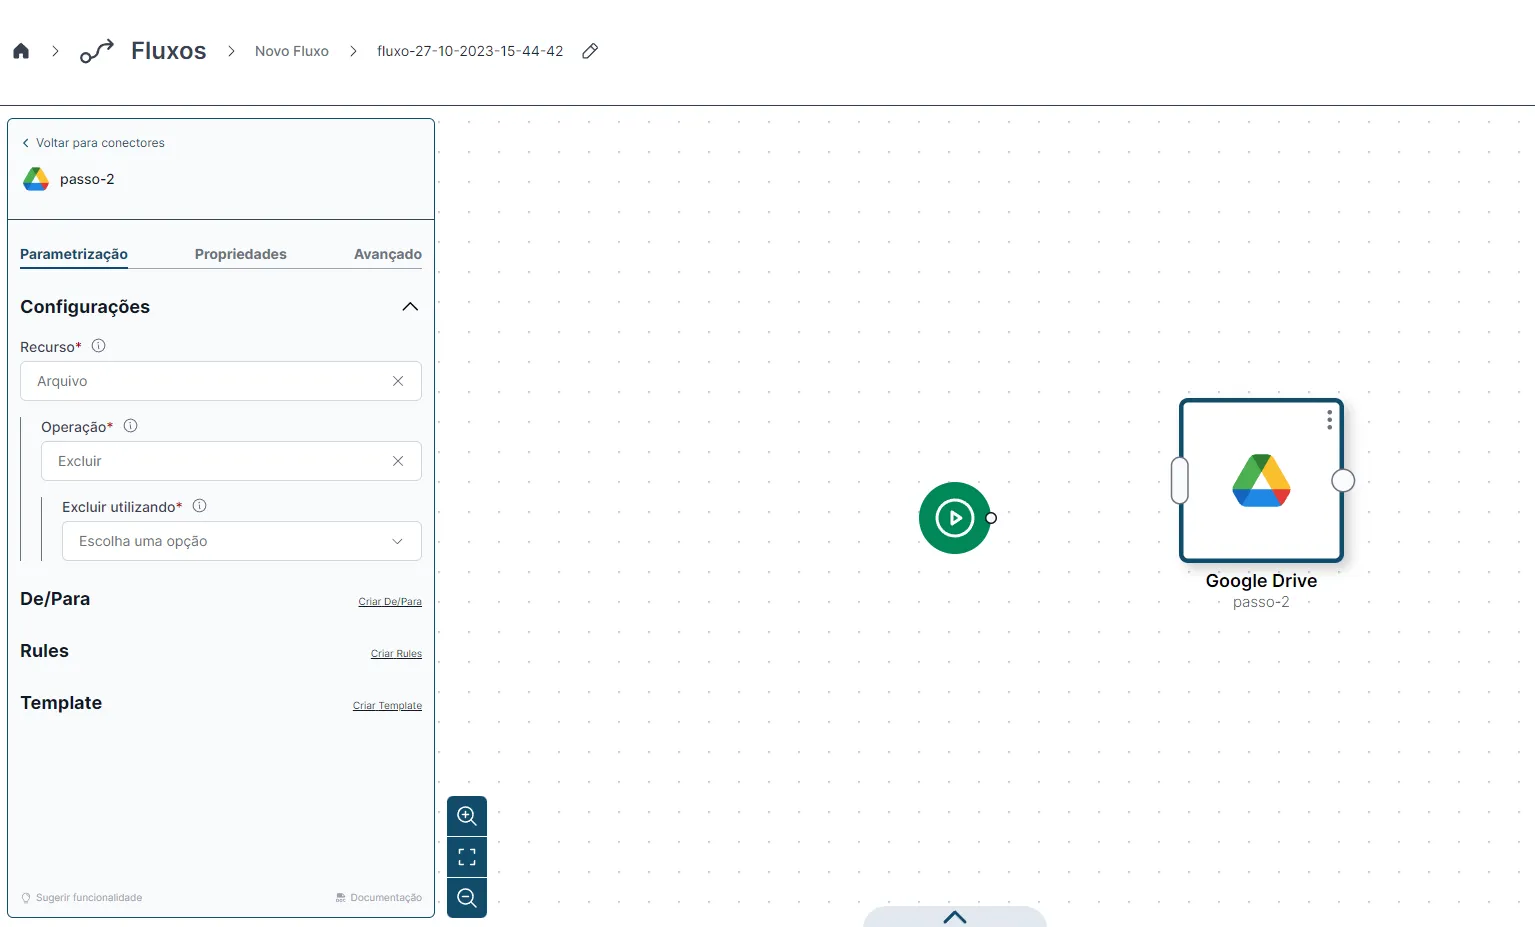The height and width of the screenshot is (927, 1535).
Task: Click the Google Drive node input port
Action: click(1180, 481)
